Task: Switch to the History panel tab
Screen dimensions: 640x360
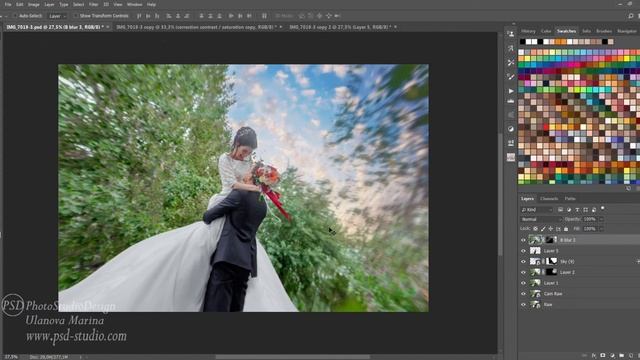Action: [528, 31]
